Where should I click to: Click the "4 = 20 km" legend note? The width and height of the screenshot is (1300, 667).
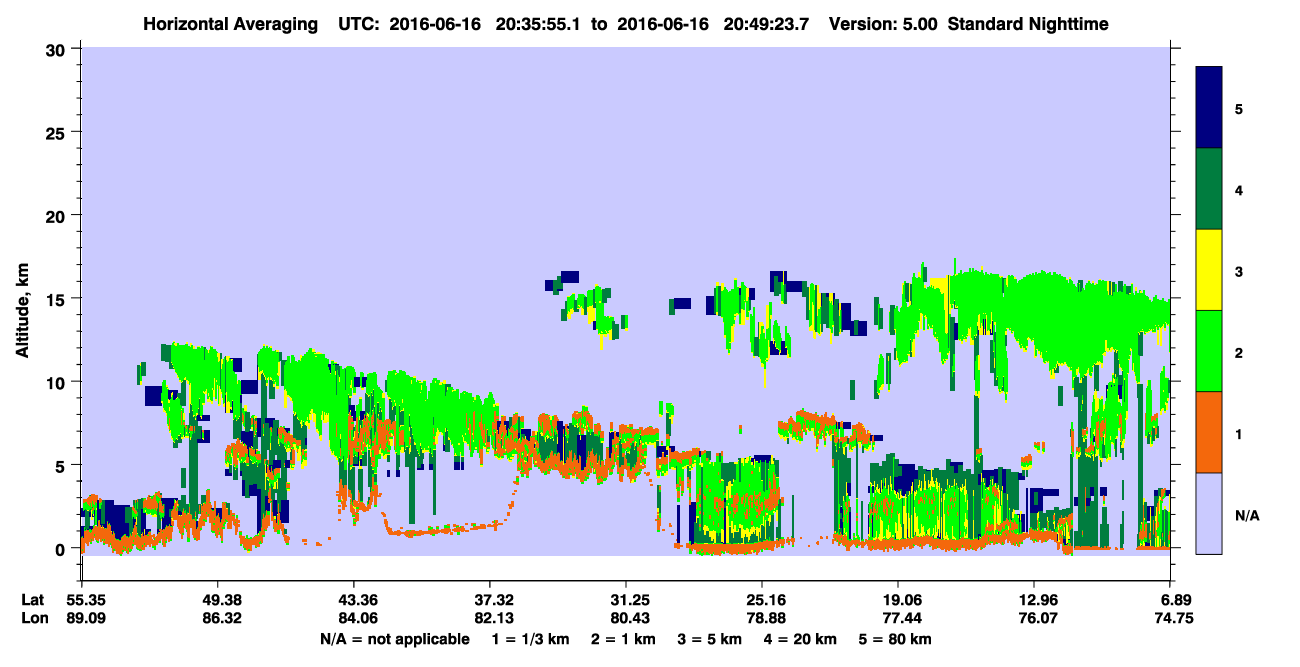click(x=800, y=638)
